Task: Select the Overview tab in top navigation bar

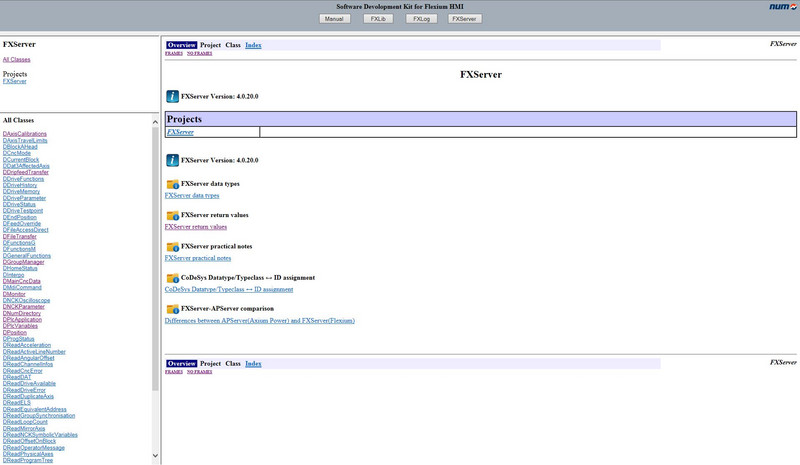Action: 181,45
